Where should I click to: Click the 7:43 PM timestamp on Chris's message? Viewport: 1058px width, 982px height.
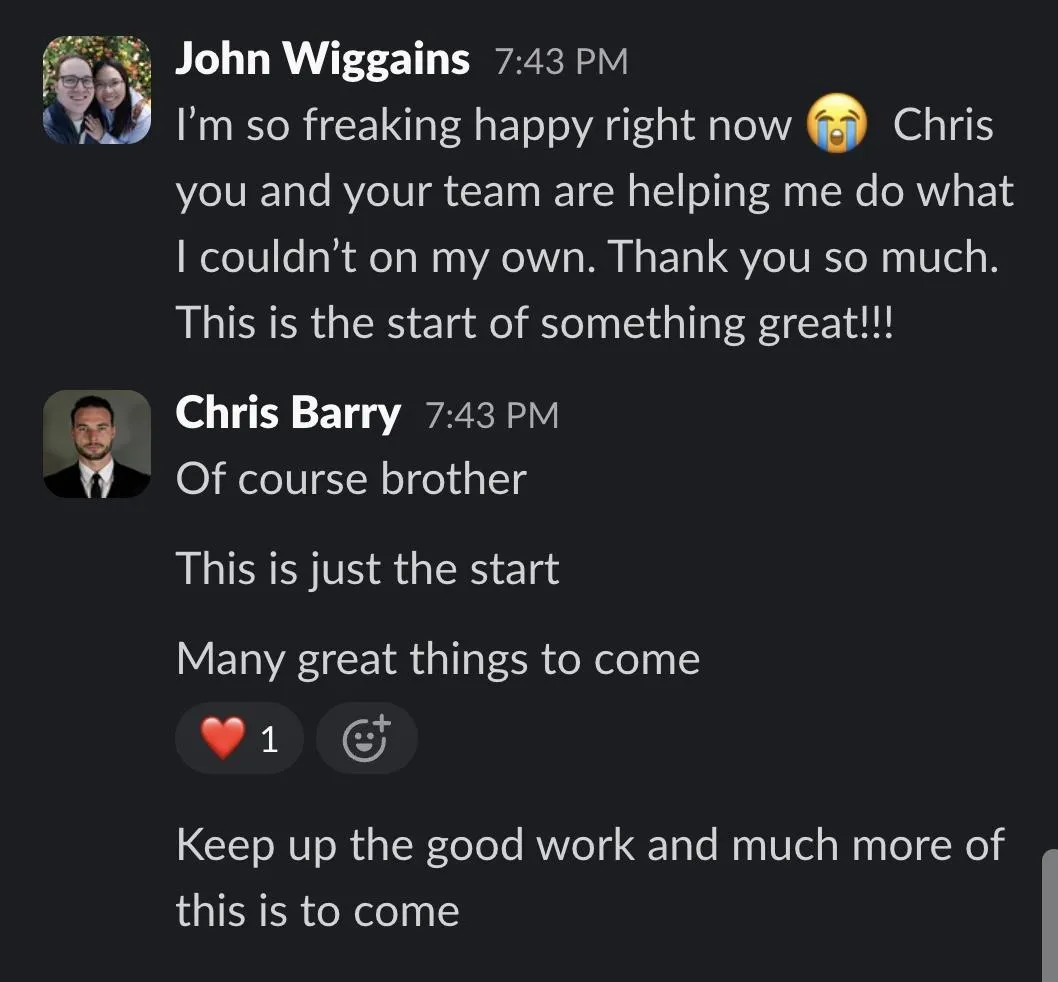(492, 415)
